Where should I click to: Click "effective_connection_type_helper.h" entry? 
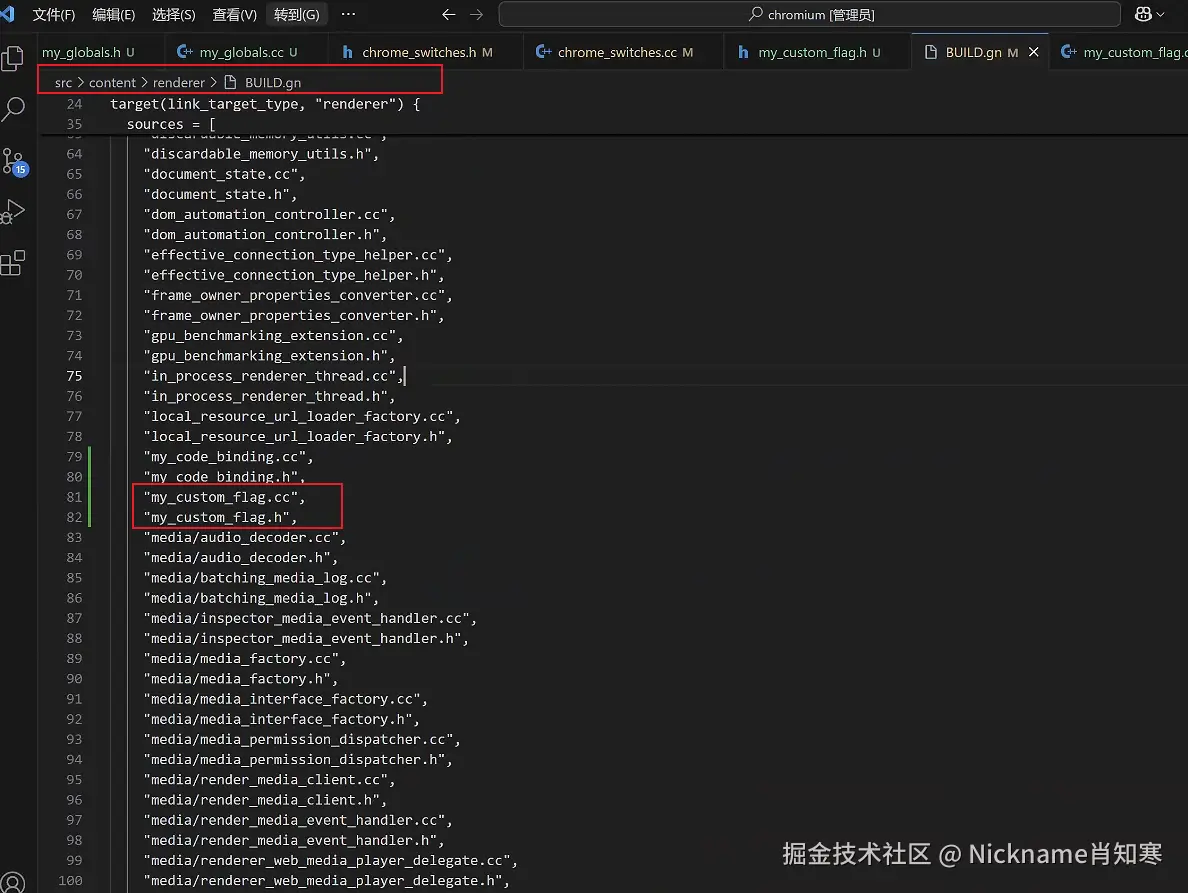point(290,275)
